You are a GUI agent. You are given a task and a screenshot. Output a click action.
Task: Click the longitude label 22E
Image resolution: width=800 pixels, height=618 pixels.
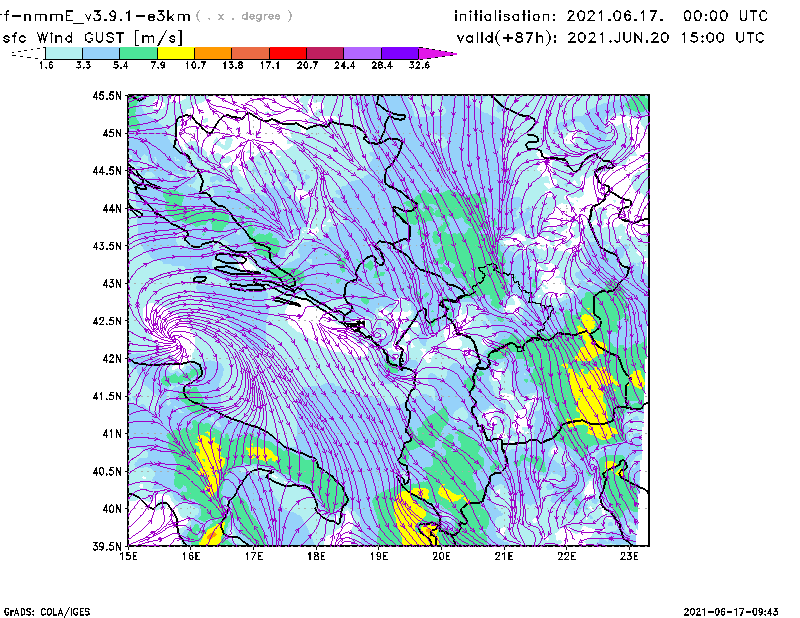click(567, 556)
